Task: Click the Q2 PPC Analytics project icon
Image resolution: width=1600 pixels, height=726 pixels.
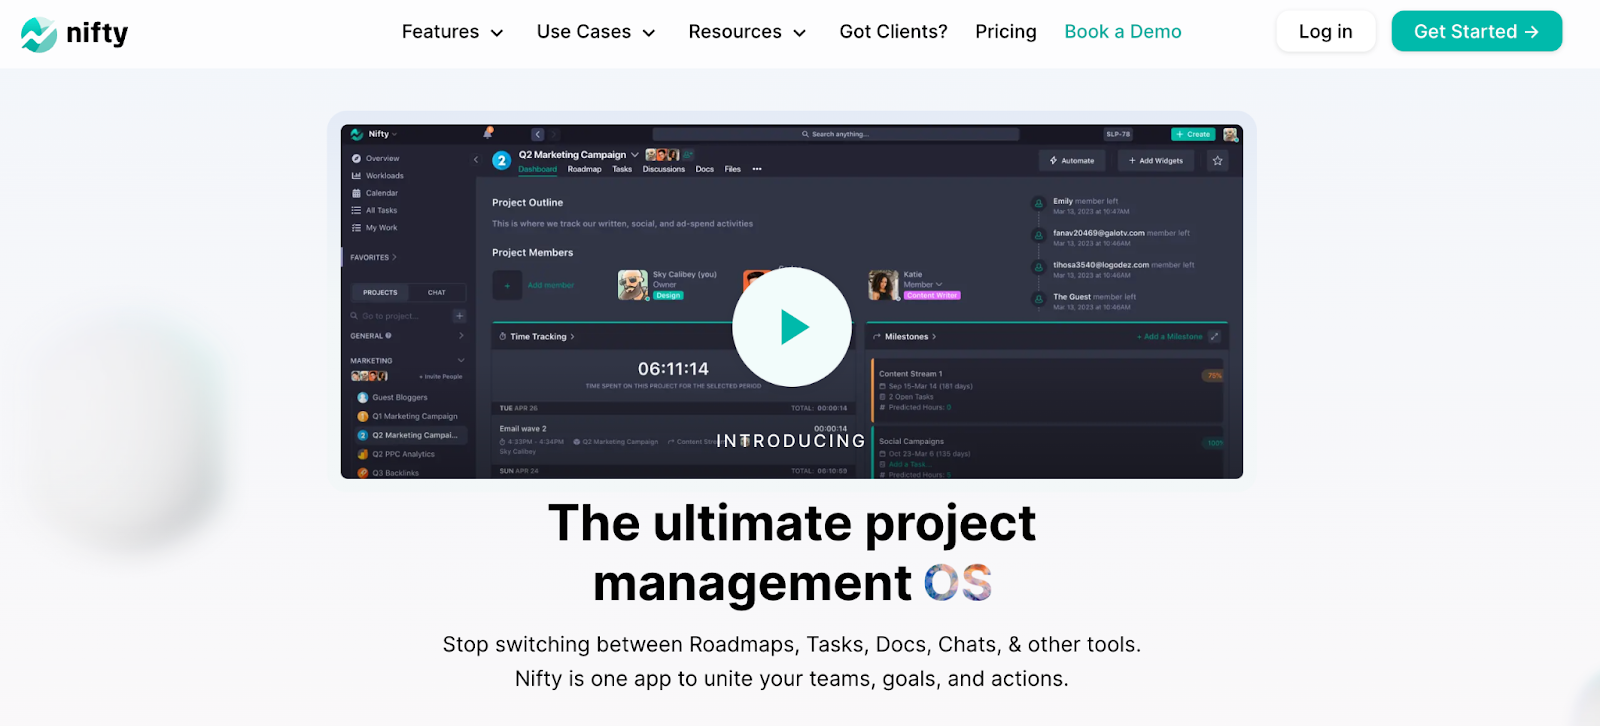Action: pyautogui.click(x=363, y=454)
